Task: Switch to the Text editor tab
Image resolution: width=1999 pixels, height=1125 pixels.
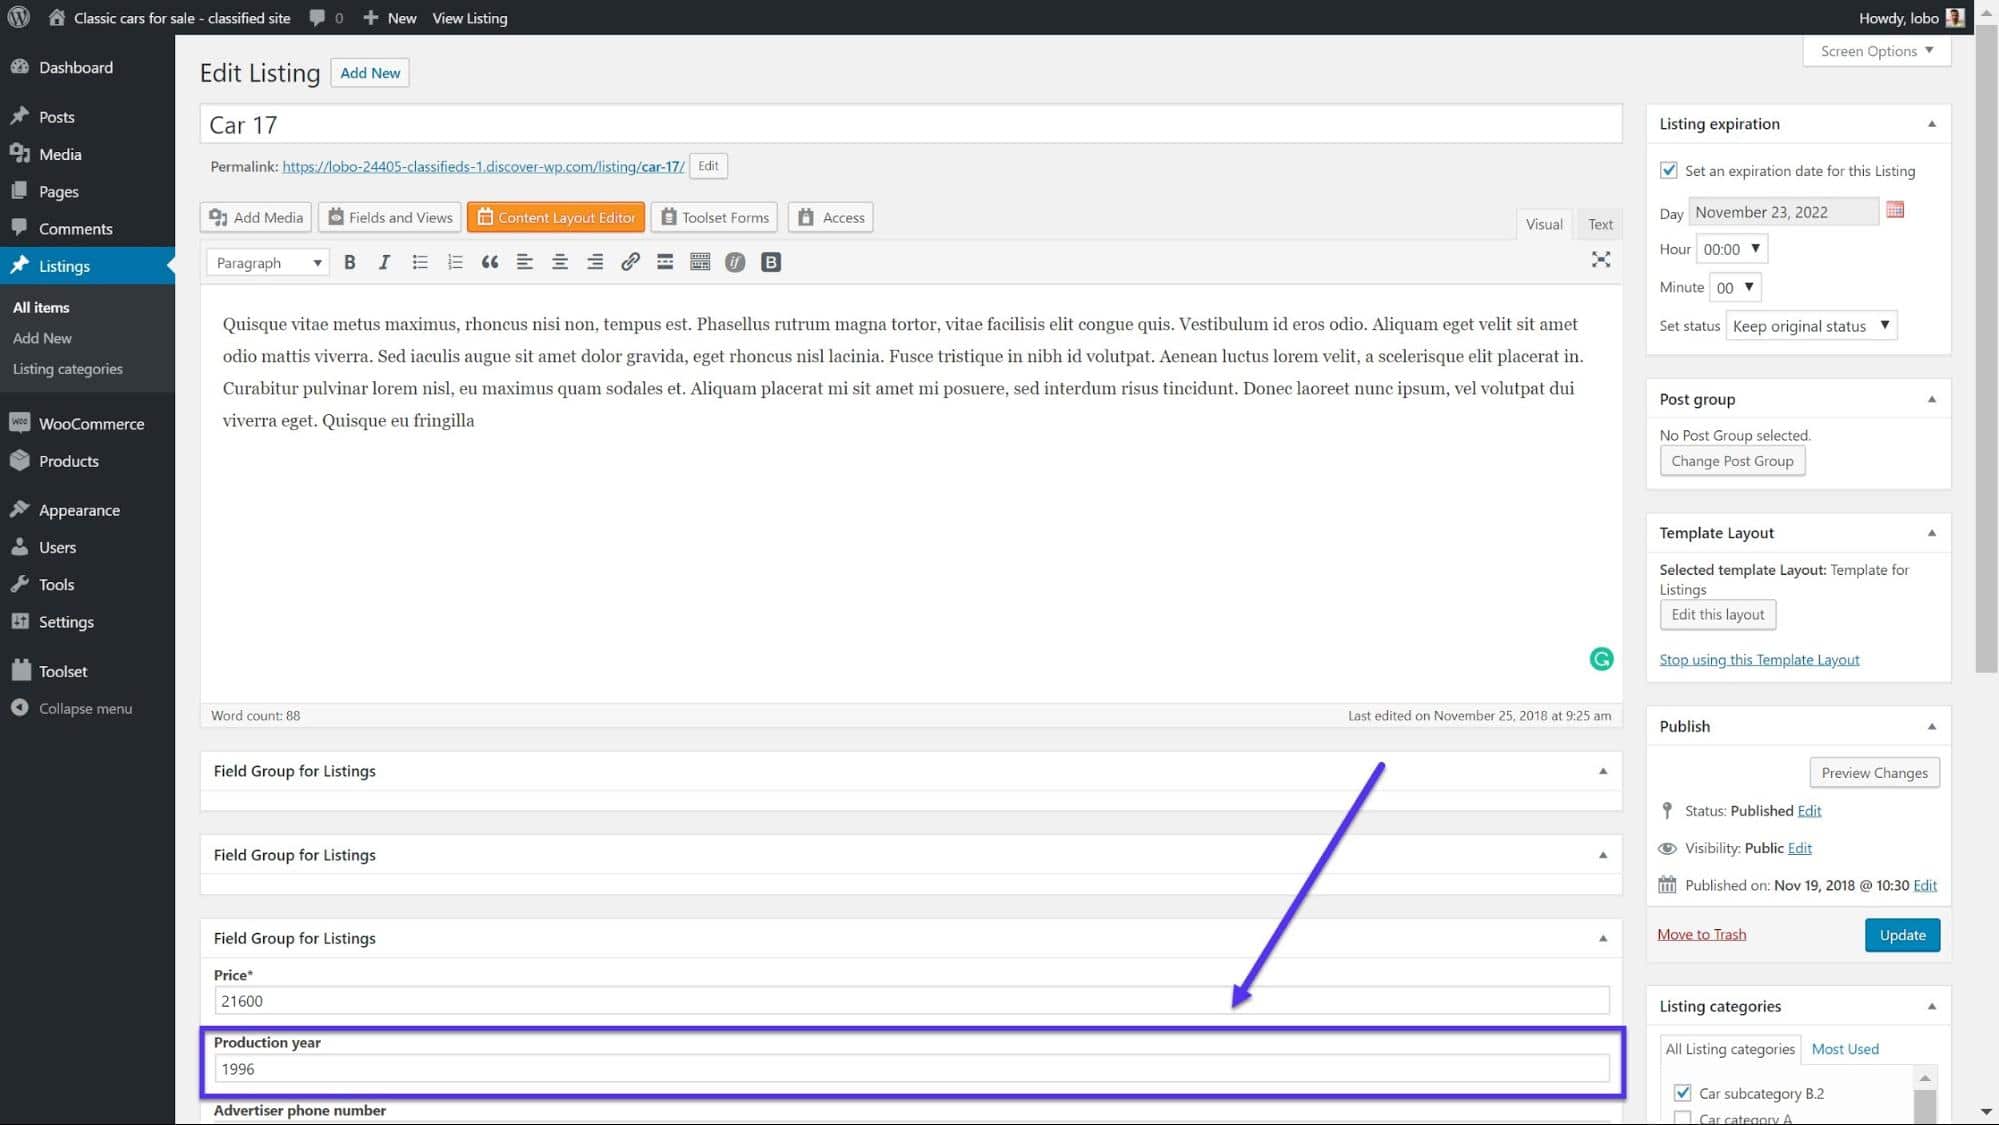Action: coord(1597,223)
